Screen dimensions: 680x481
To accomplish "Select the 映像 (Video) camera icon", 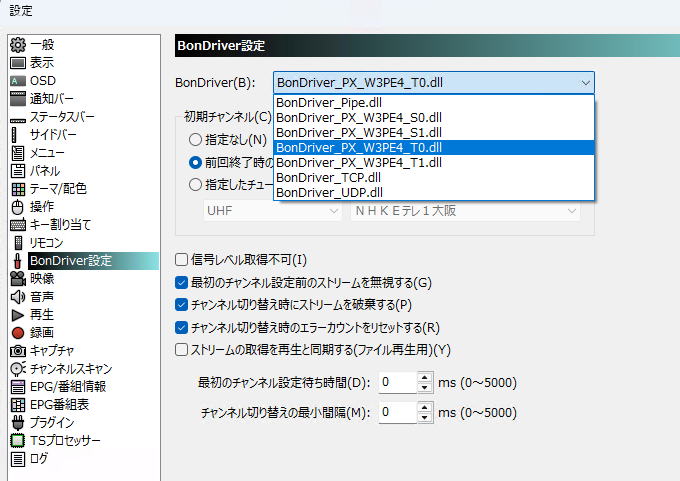I will [17, 278].
